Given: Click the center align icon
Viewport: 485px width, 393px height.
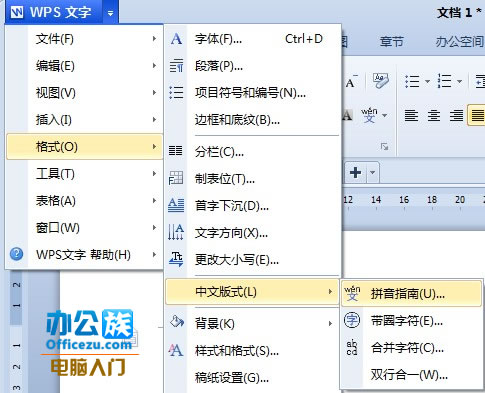Looking at the screenshot, I should click(x=434, y=116).
